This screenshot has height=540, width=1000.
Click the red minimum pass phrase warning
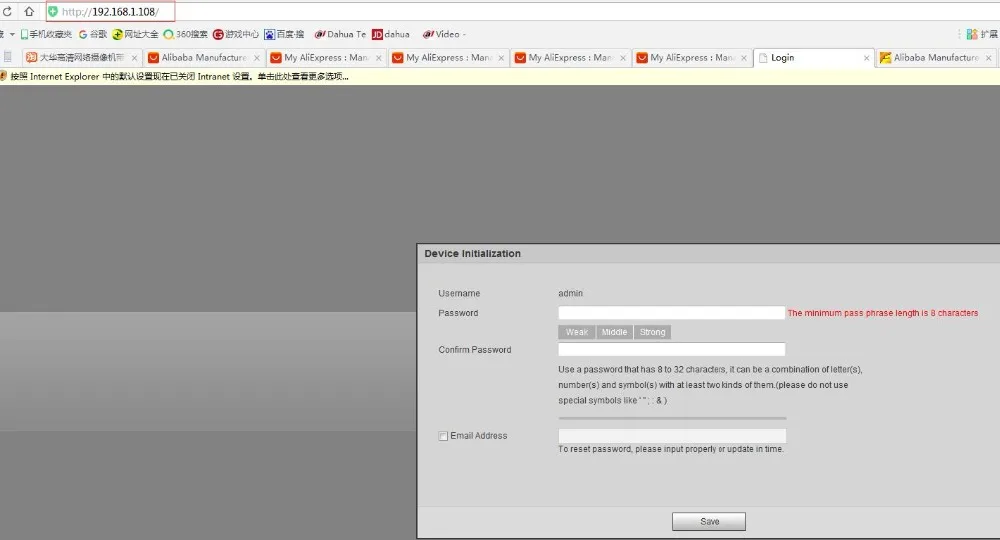coord(883,313)
